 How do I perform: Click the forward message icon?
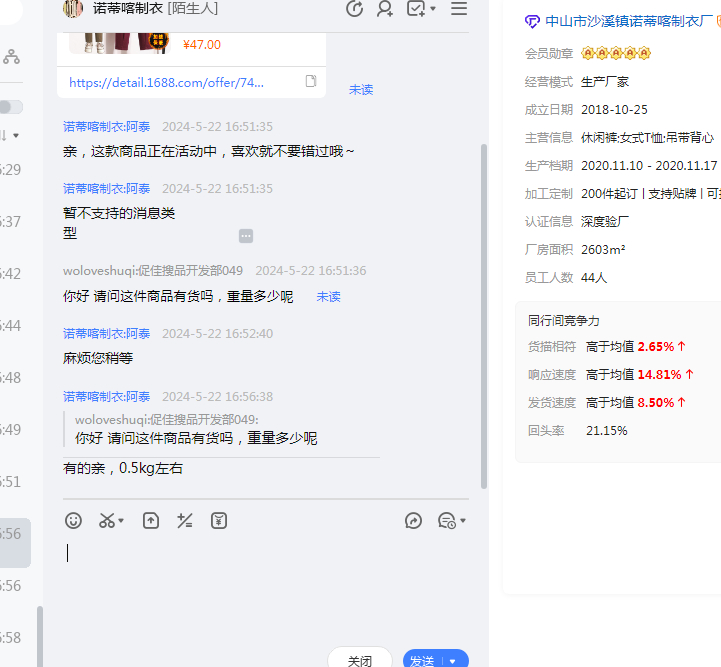pos(413,521)
